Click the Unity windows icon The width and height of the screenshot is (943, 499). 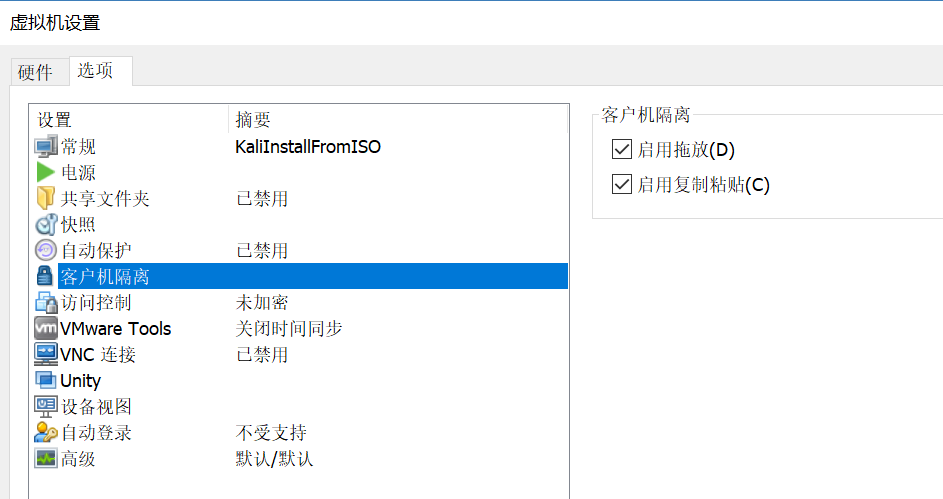tap(46, 381)
